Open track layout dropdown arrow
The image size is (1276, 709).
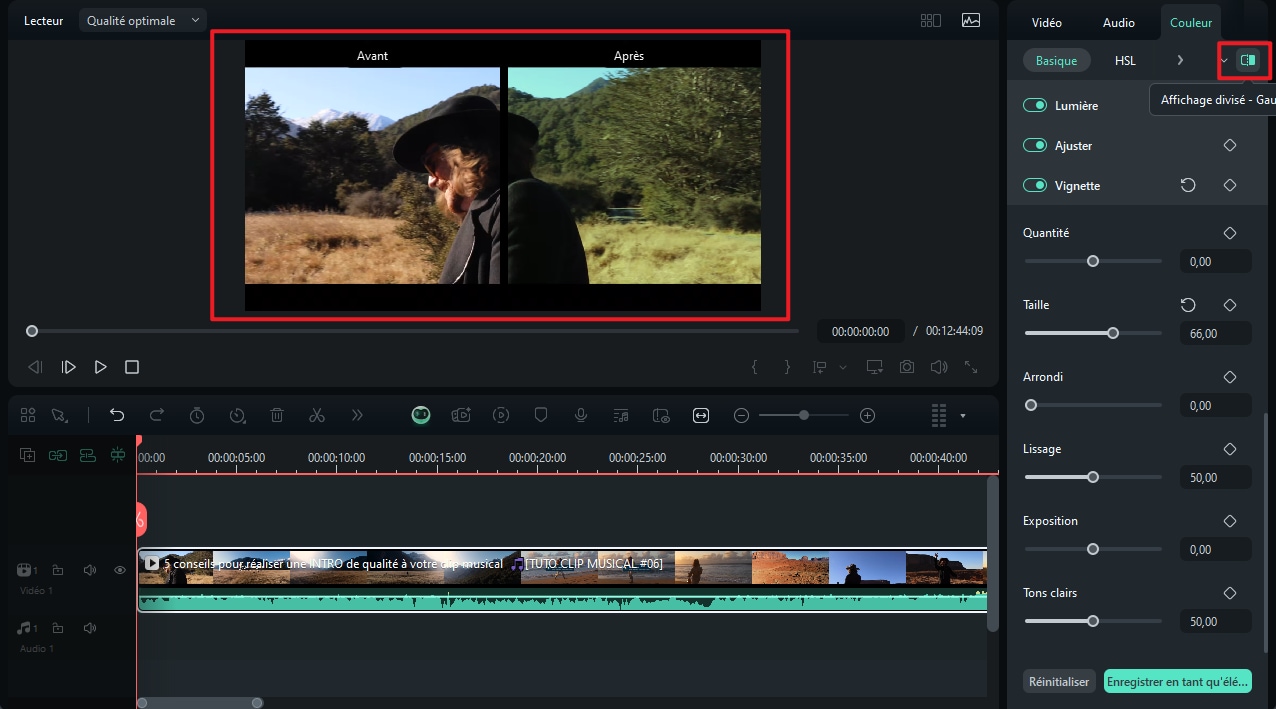click(x=963, y=415)
